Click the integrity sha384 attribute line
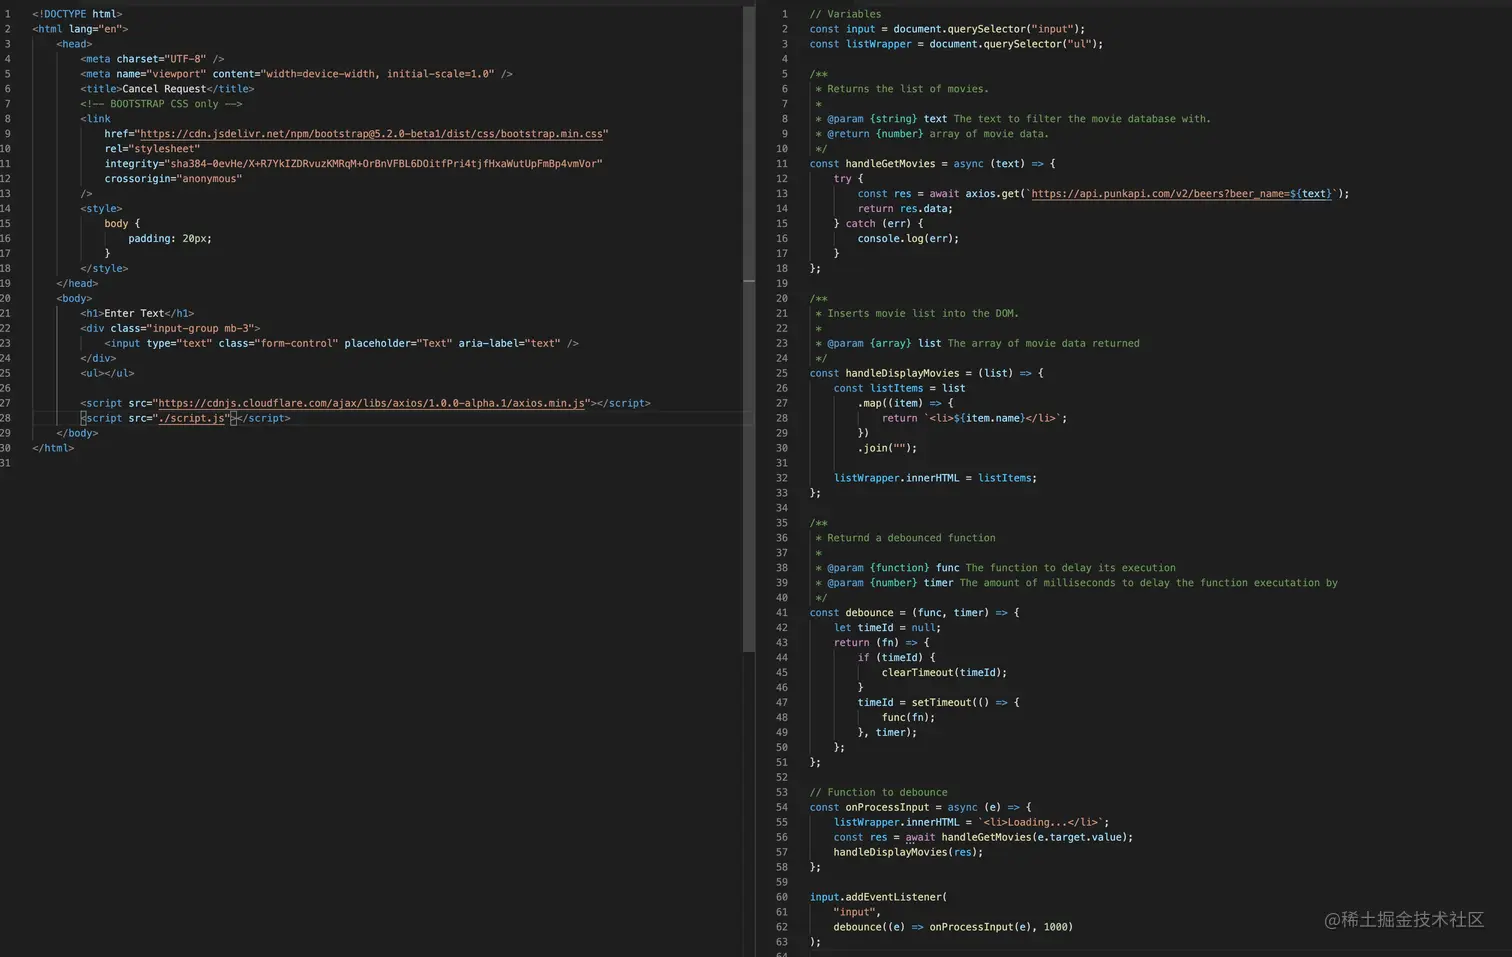 pos(353,164)
